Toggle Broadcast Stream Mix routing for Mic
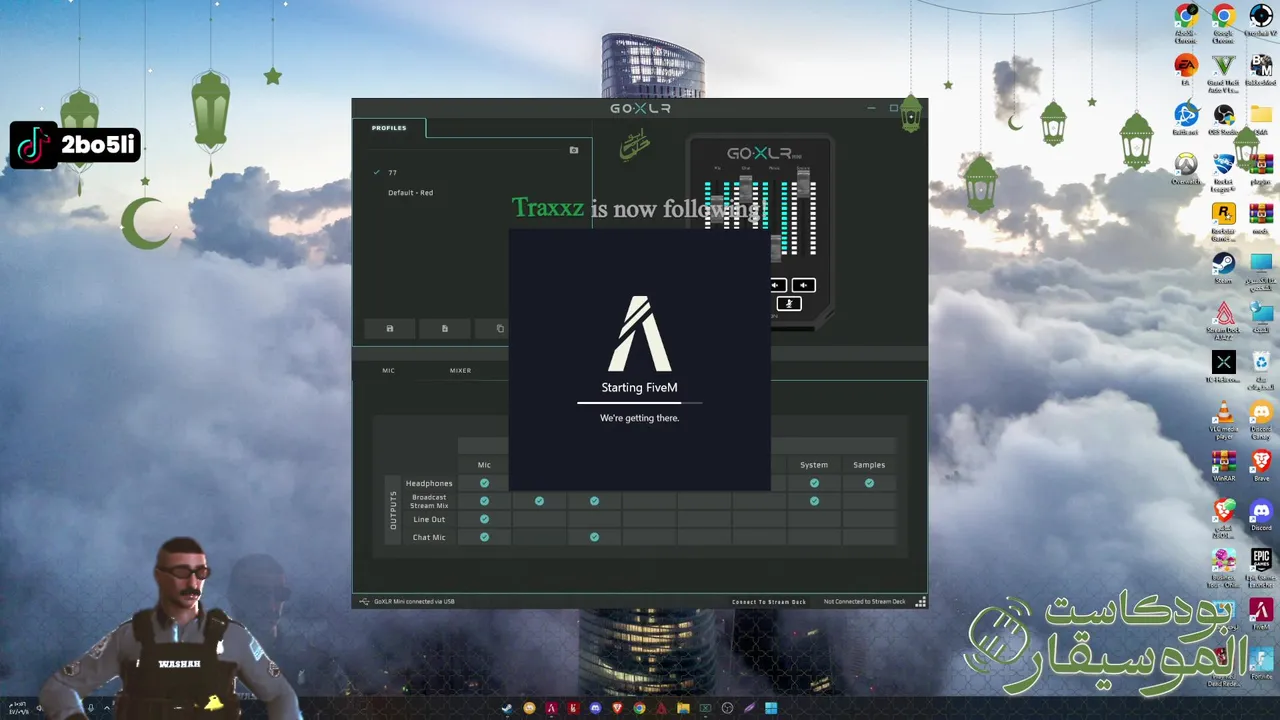Image resolution: width=1280 pixels, height=720 pixels. [484, 501]
